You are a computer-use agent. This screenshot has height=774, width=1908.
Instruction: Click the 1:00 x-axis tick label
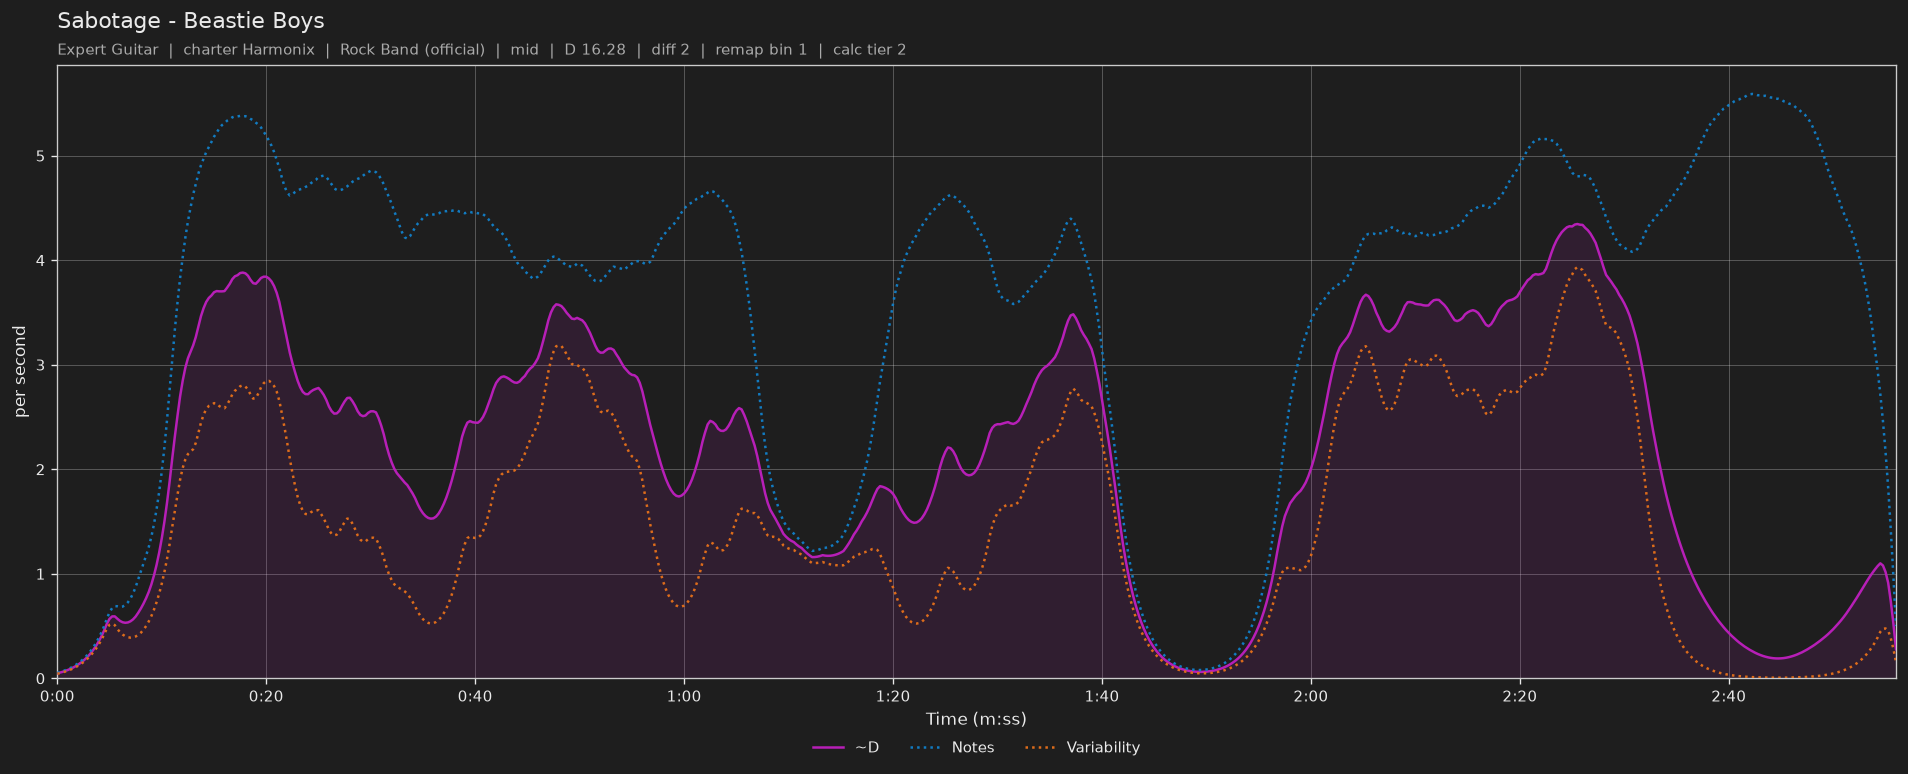684,696
